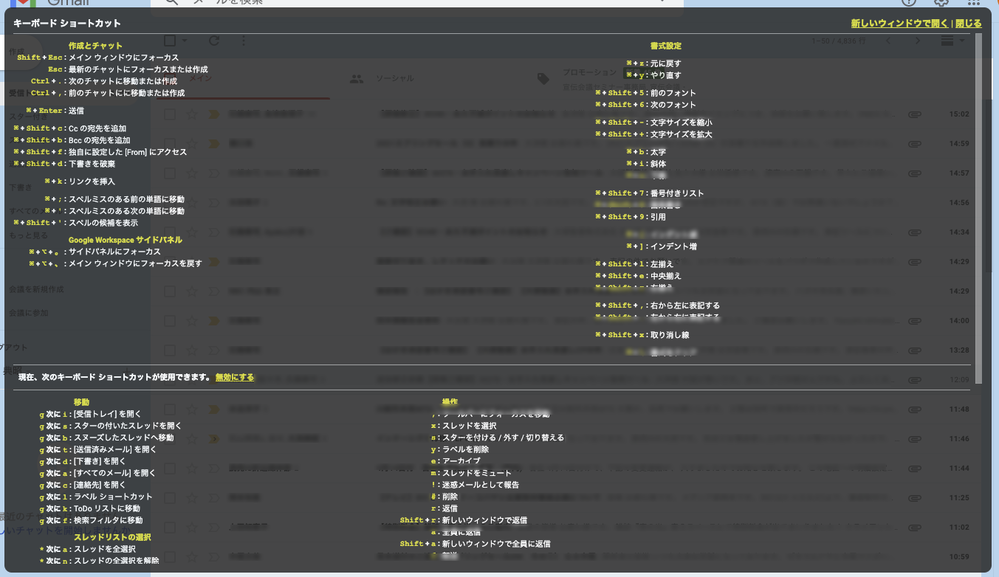Check the checkbox of the 11:02 email row
Image resolution: width=999 pixels, height=577 pixels.
[169, 527]
